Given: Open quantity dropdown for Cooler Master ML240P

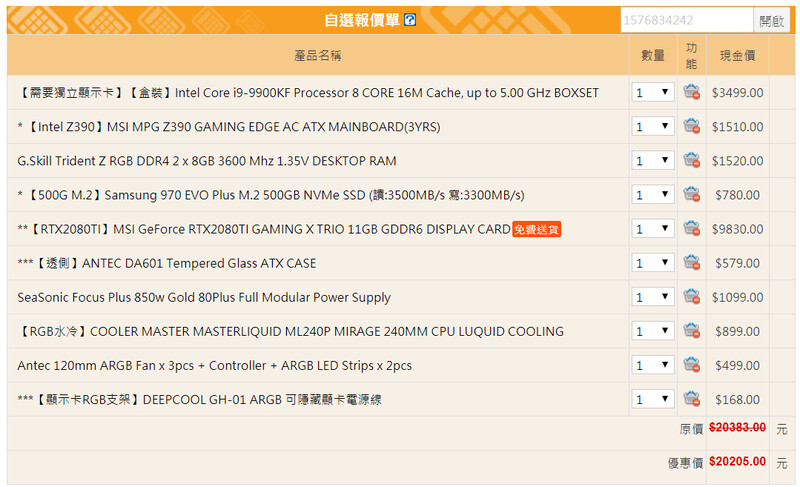Looking at the screenshot, I should 653,331.
